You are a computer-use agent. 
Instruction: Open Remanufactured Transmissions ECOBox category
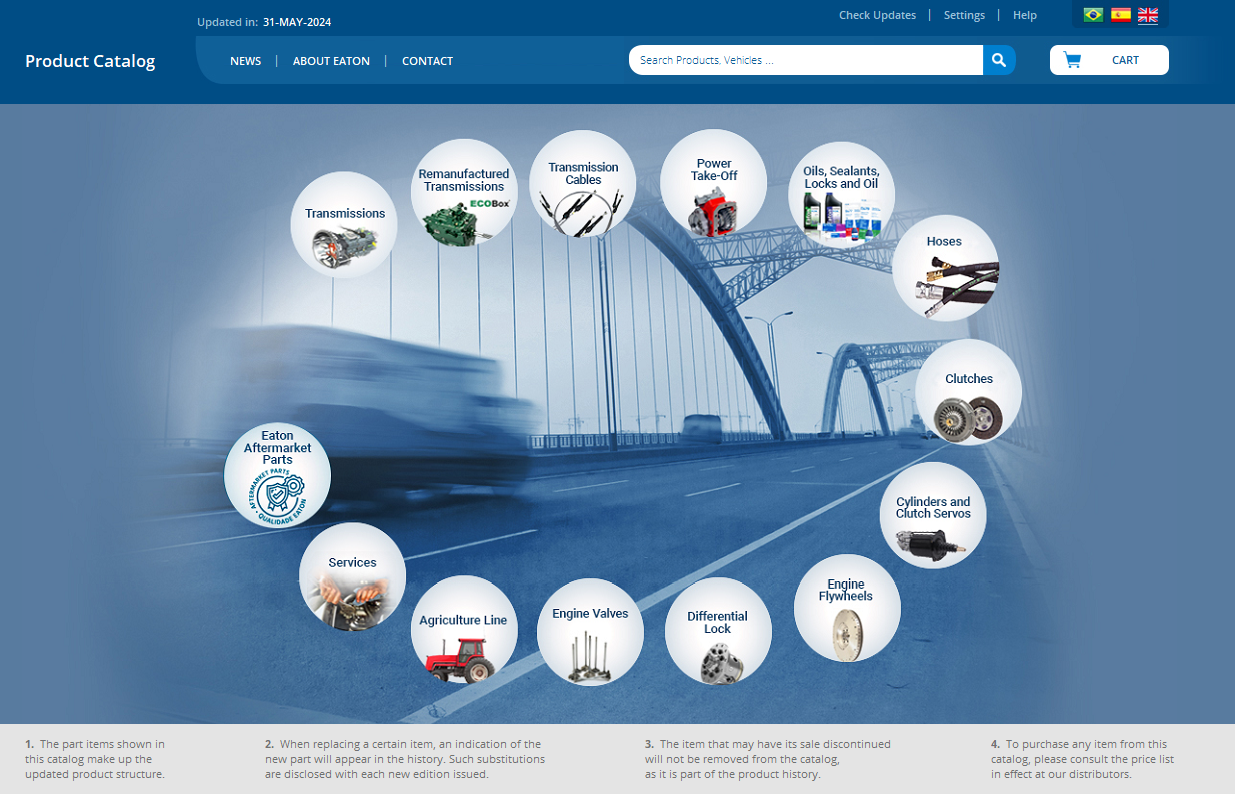[464, 192]
